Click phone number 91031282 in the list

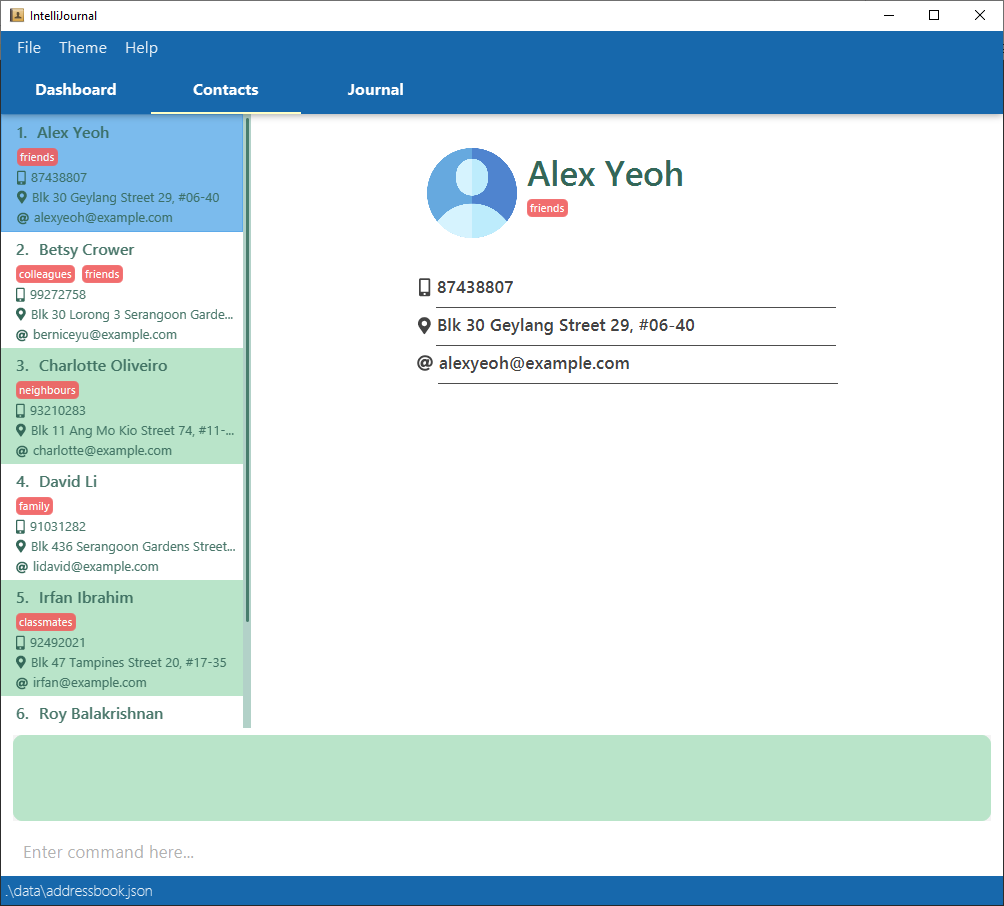pos(58,526)
